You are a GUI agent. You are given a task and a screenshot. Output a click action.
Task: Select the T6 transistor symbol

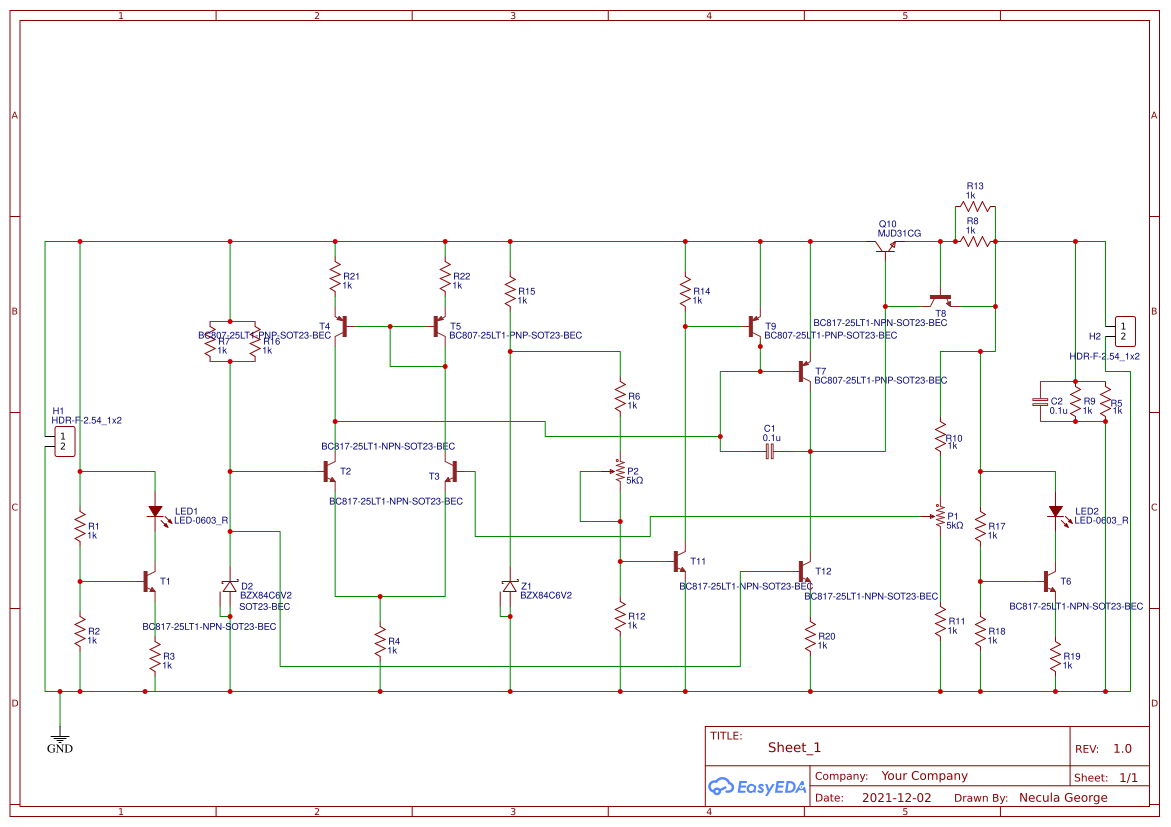(x=1050, y=581)
